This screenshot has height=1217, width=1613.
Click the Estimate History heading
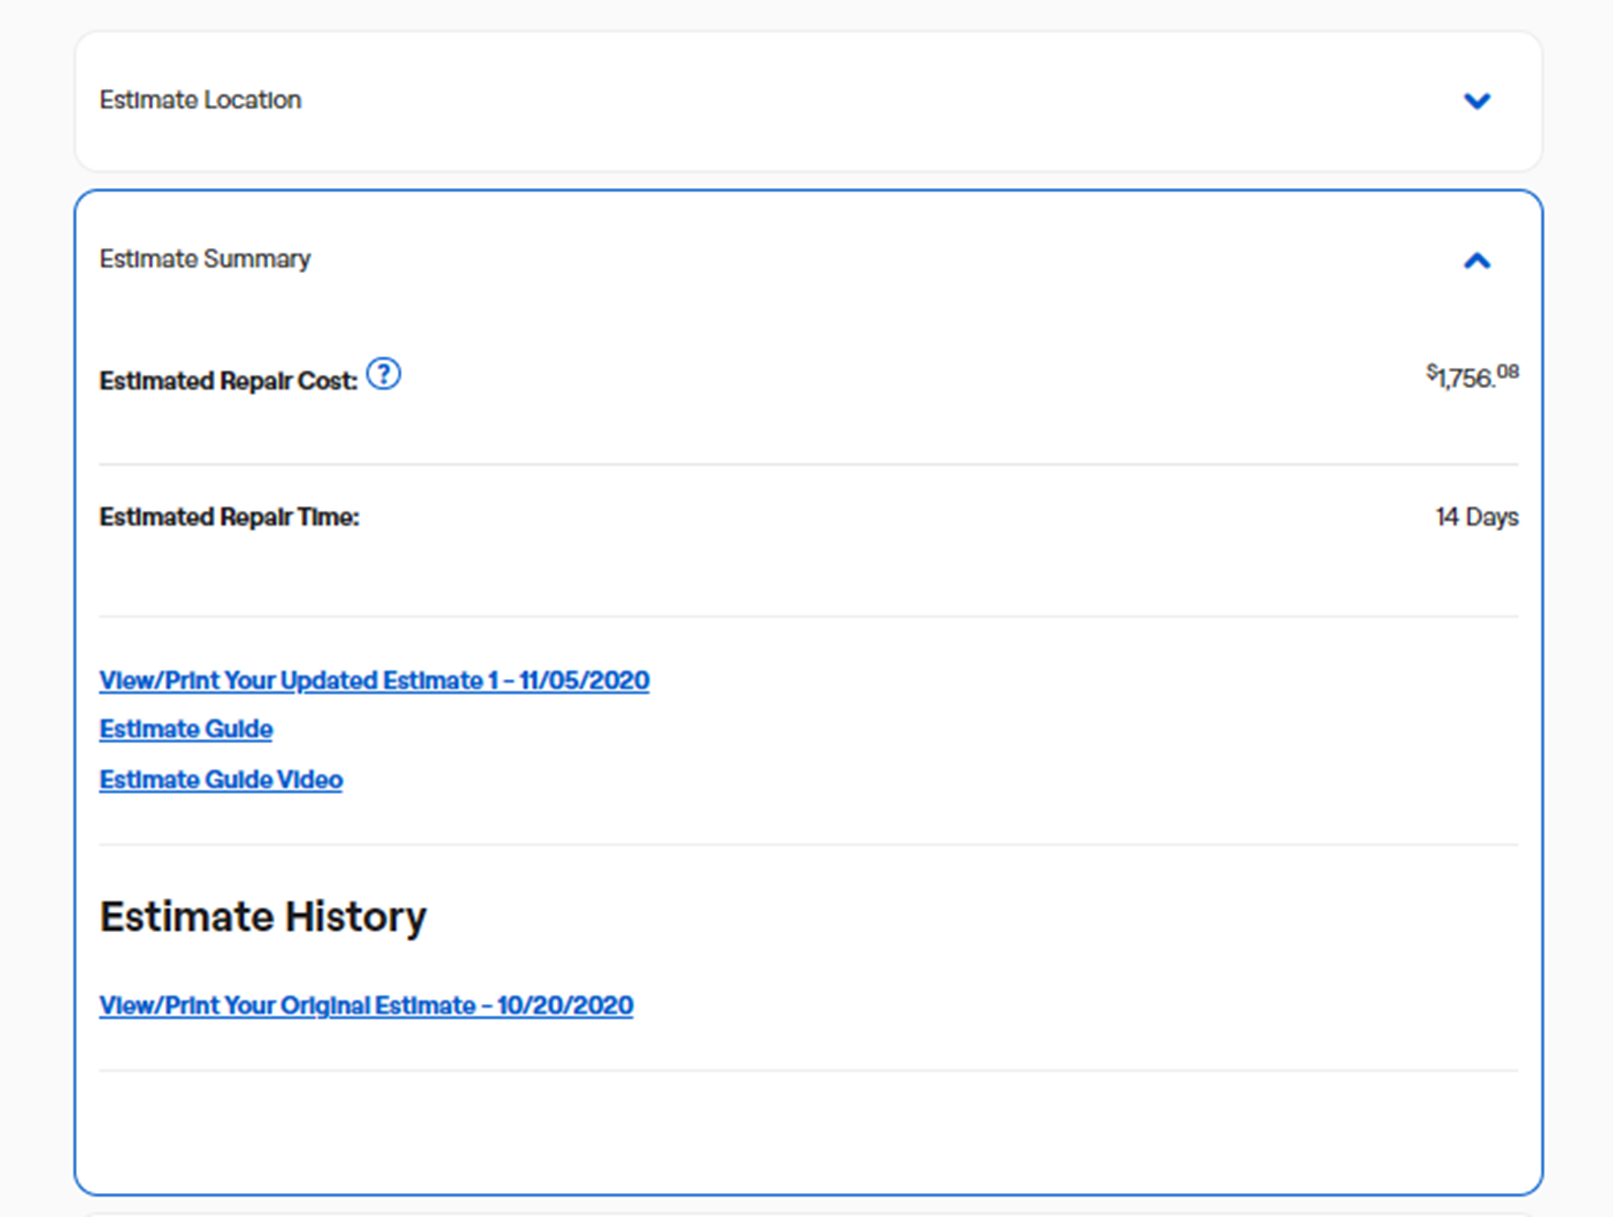tap(263, 916)
